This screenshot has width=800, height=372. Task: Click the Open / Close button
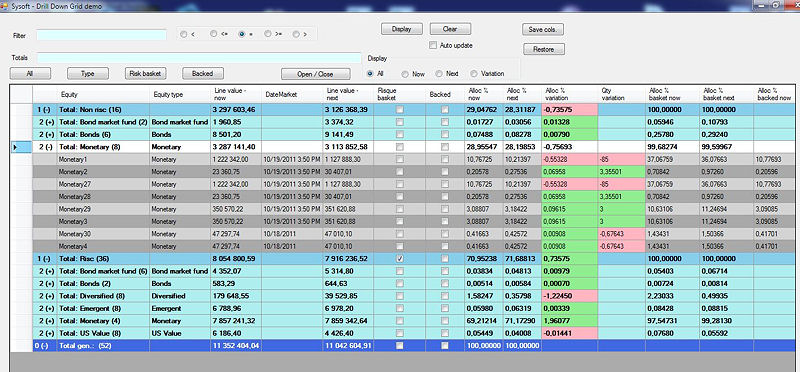315,74
